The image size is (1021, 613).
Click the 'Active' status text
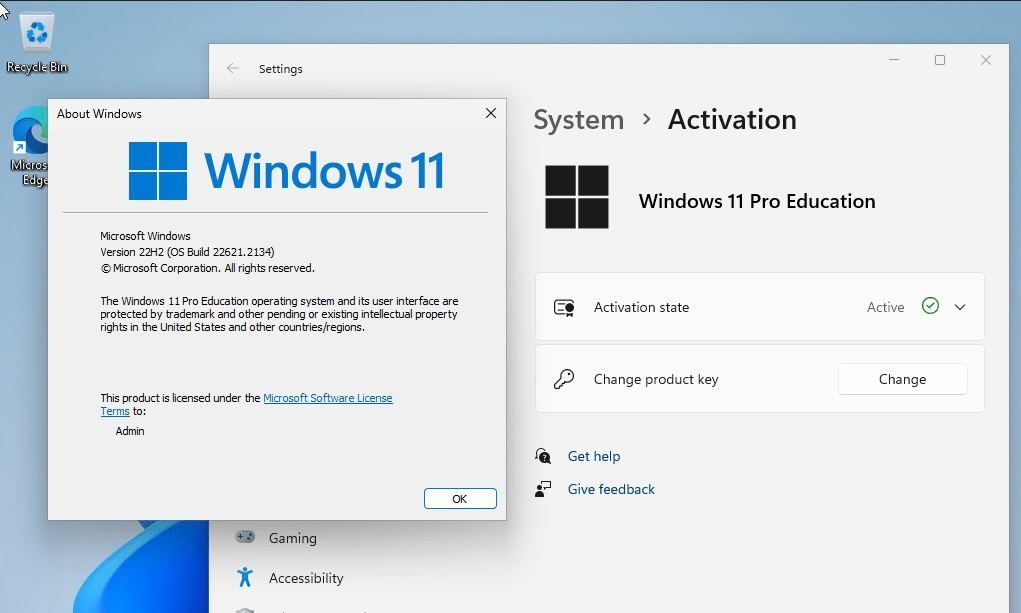886,307
